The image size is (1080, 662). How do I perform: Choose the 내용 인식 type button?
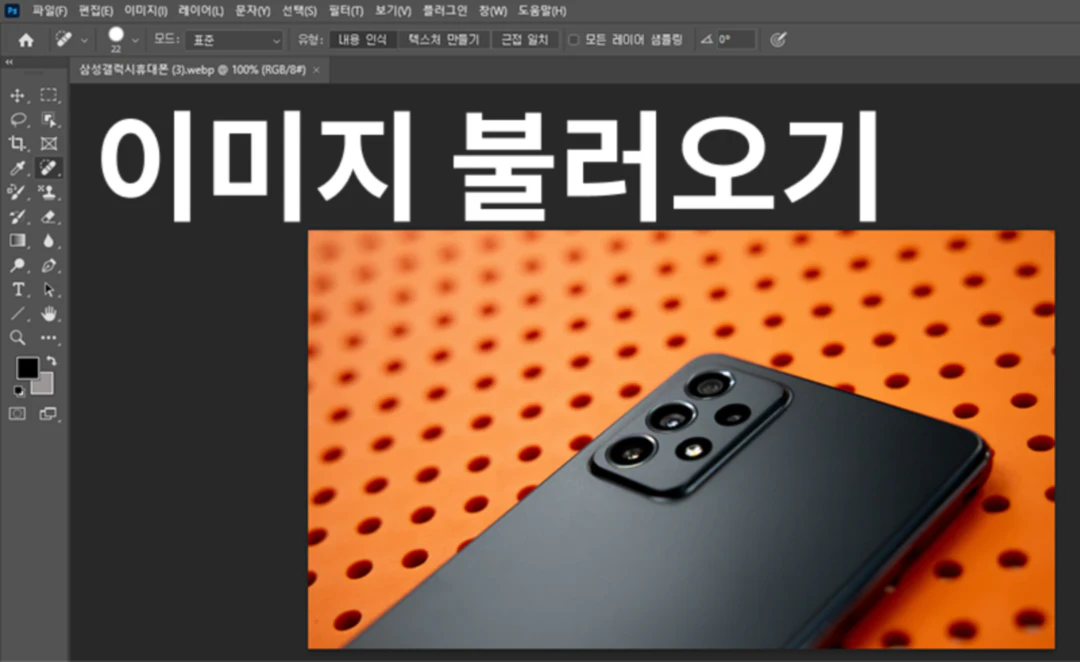point(362,40)
